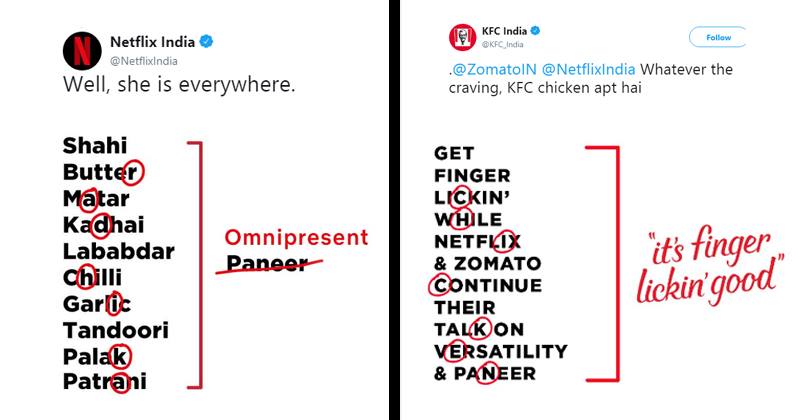
Task: Click the word "Lababdar" in the paneer list
Action: pos(118,250)
